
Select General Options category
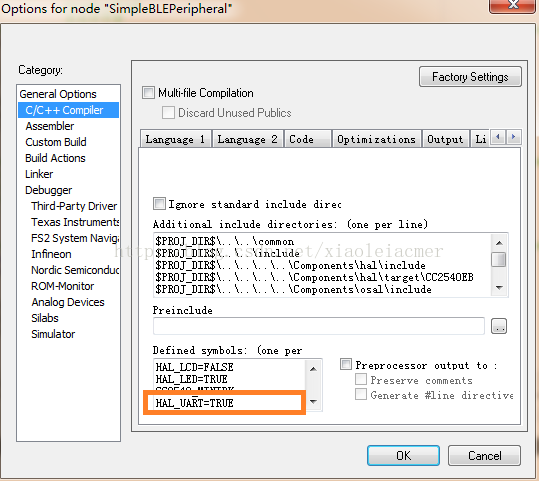pos(58,94)
